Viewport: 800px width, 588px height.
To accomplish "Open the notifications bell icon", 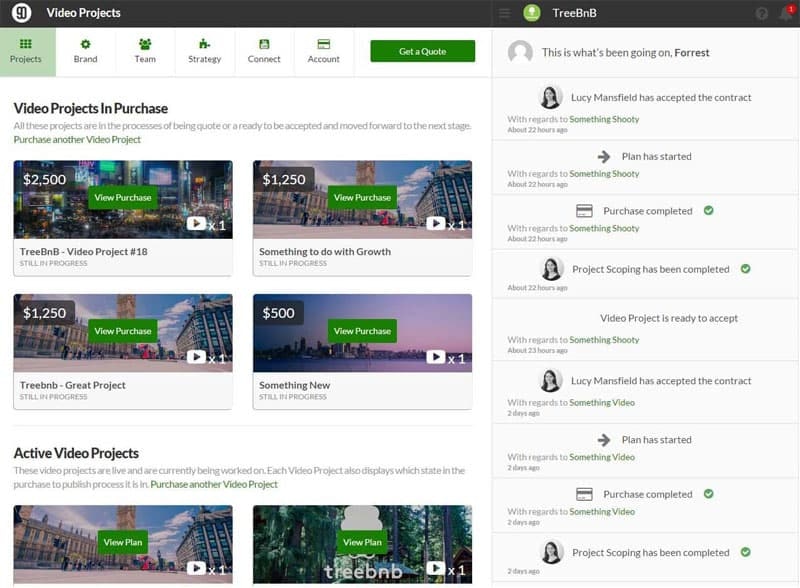I will coord(786,13).
